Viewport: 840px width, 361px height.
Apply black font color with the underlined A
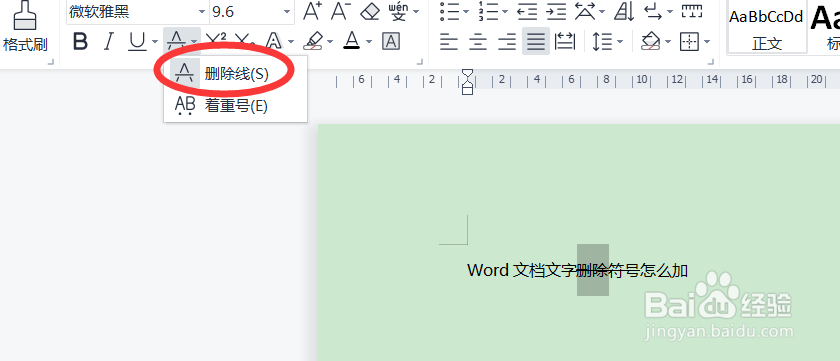point(351,41)
